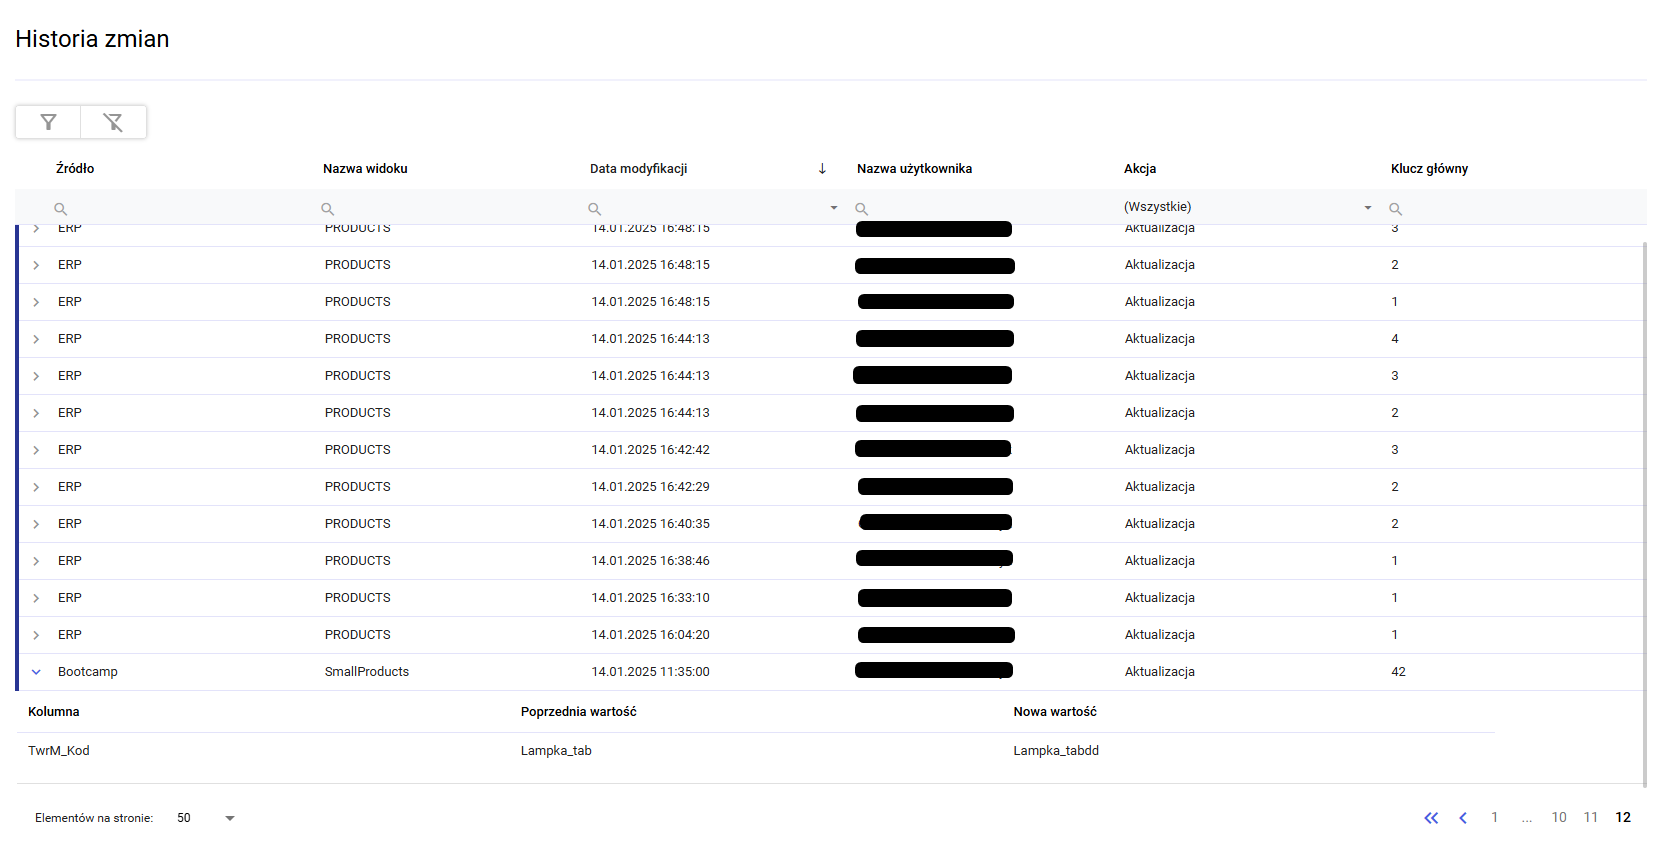
Task: Go to first page double-arrow icon
Action: tap(1431, 818)
